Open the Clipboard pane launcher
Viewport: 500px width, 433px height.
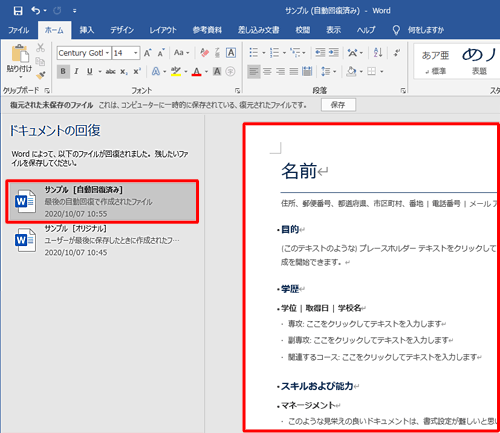47,90
